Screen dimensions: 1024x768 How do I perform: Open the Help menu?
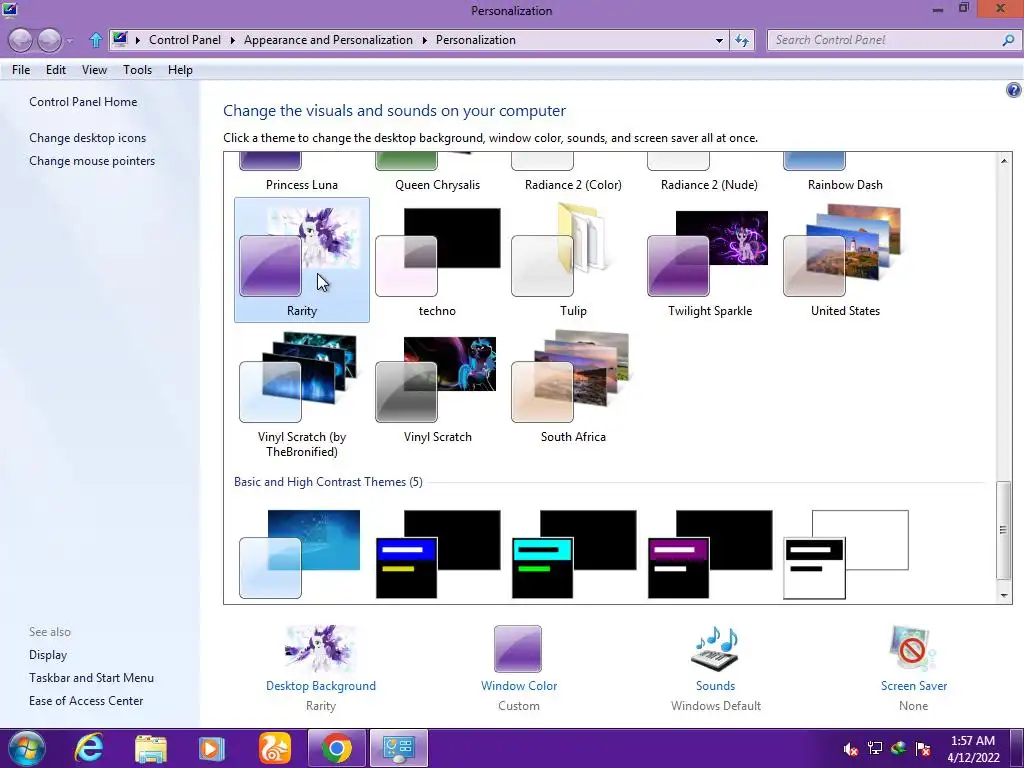180,70
